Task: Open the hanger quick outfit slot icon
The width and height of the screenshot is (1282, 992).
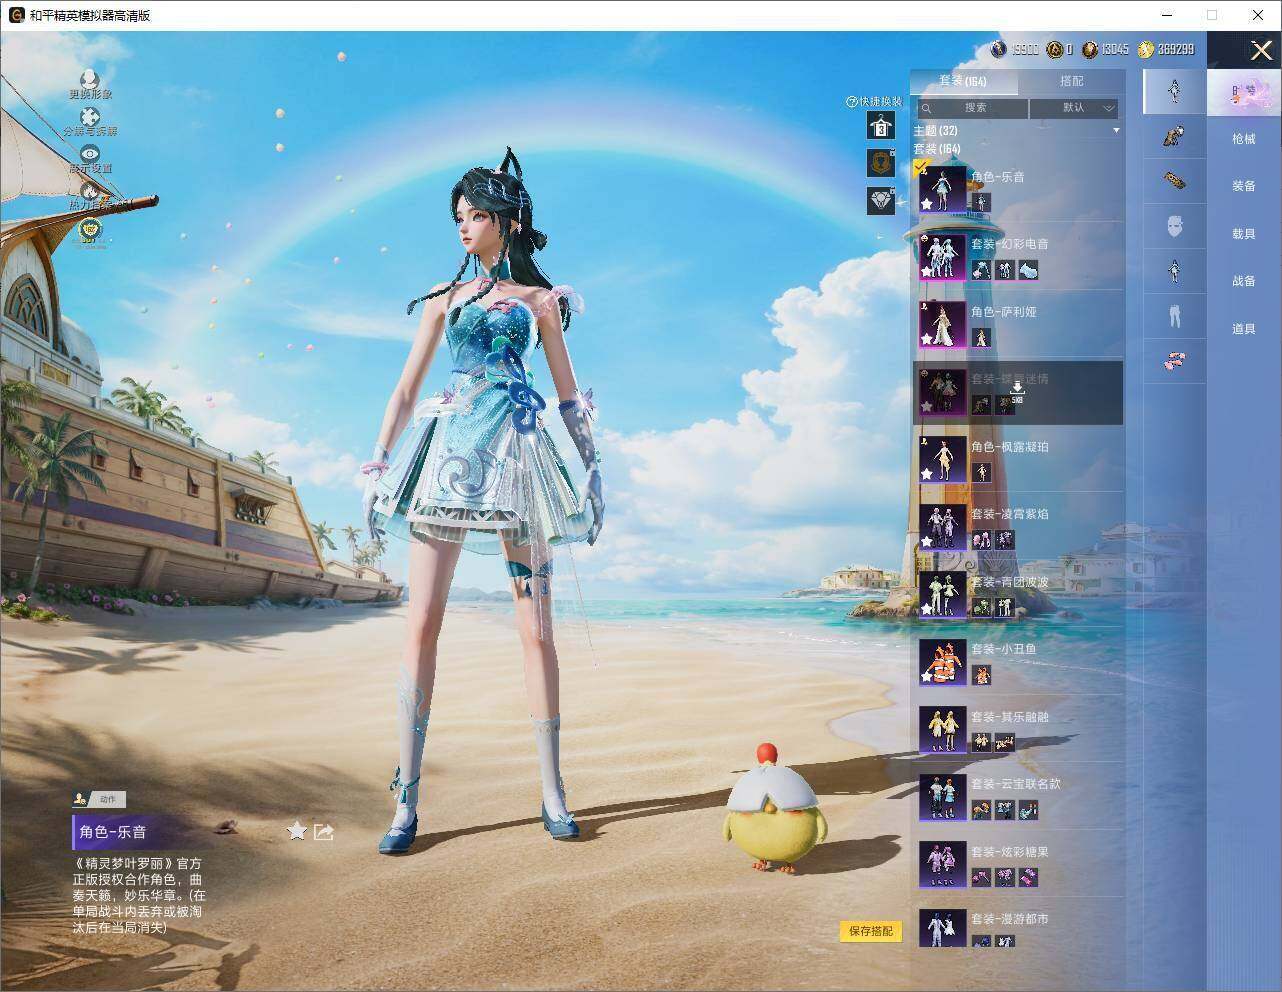Action: tap(880, 126)
